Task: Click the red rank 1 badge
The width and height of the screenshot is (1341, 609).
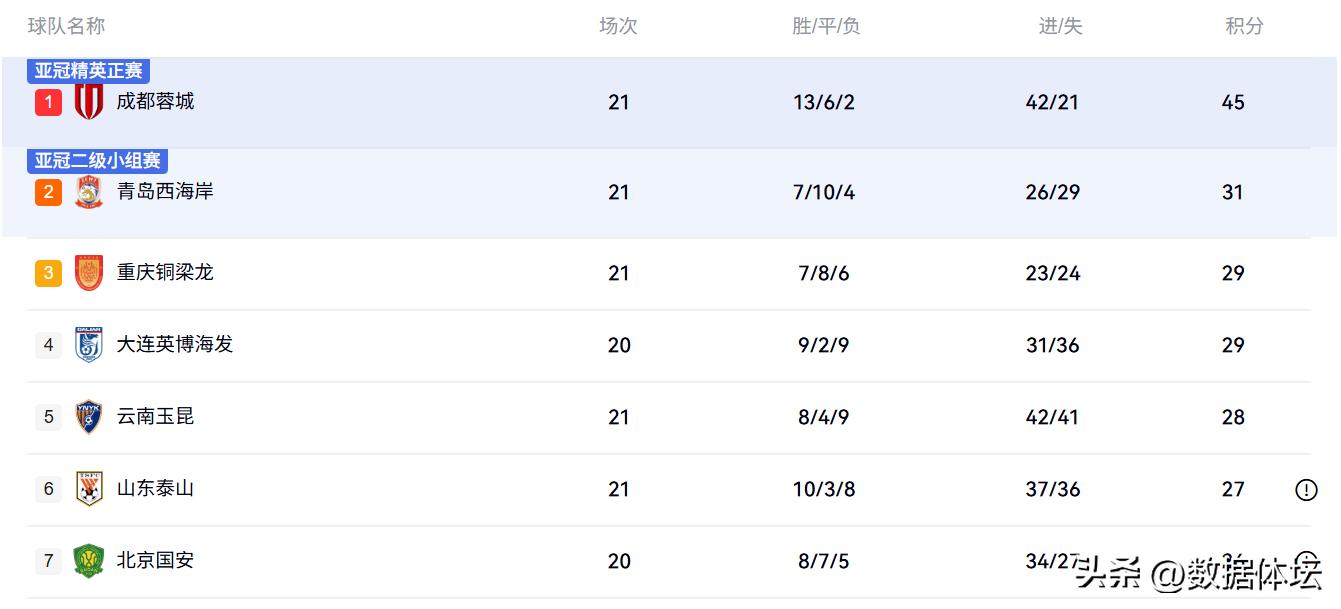Action: [48, 102]
